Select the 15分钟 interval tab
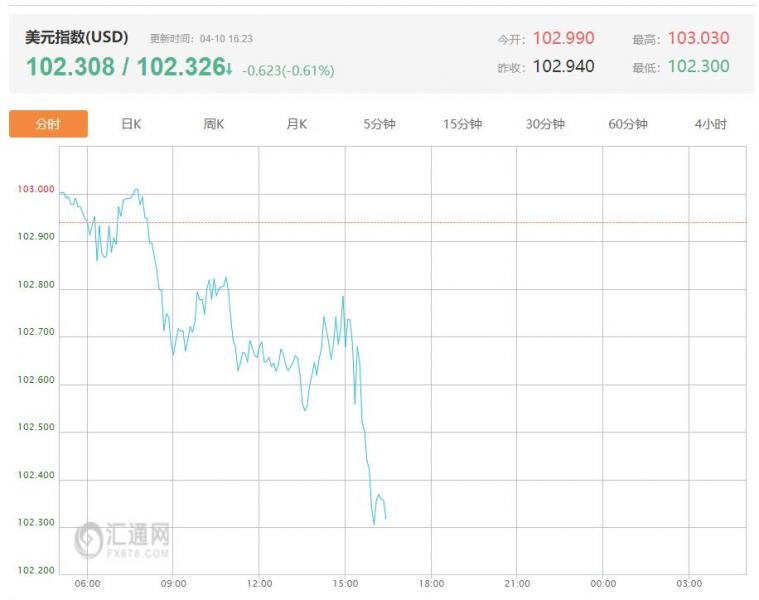Viewport: 759px width, 600px height. click(x=462, y=124)
